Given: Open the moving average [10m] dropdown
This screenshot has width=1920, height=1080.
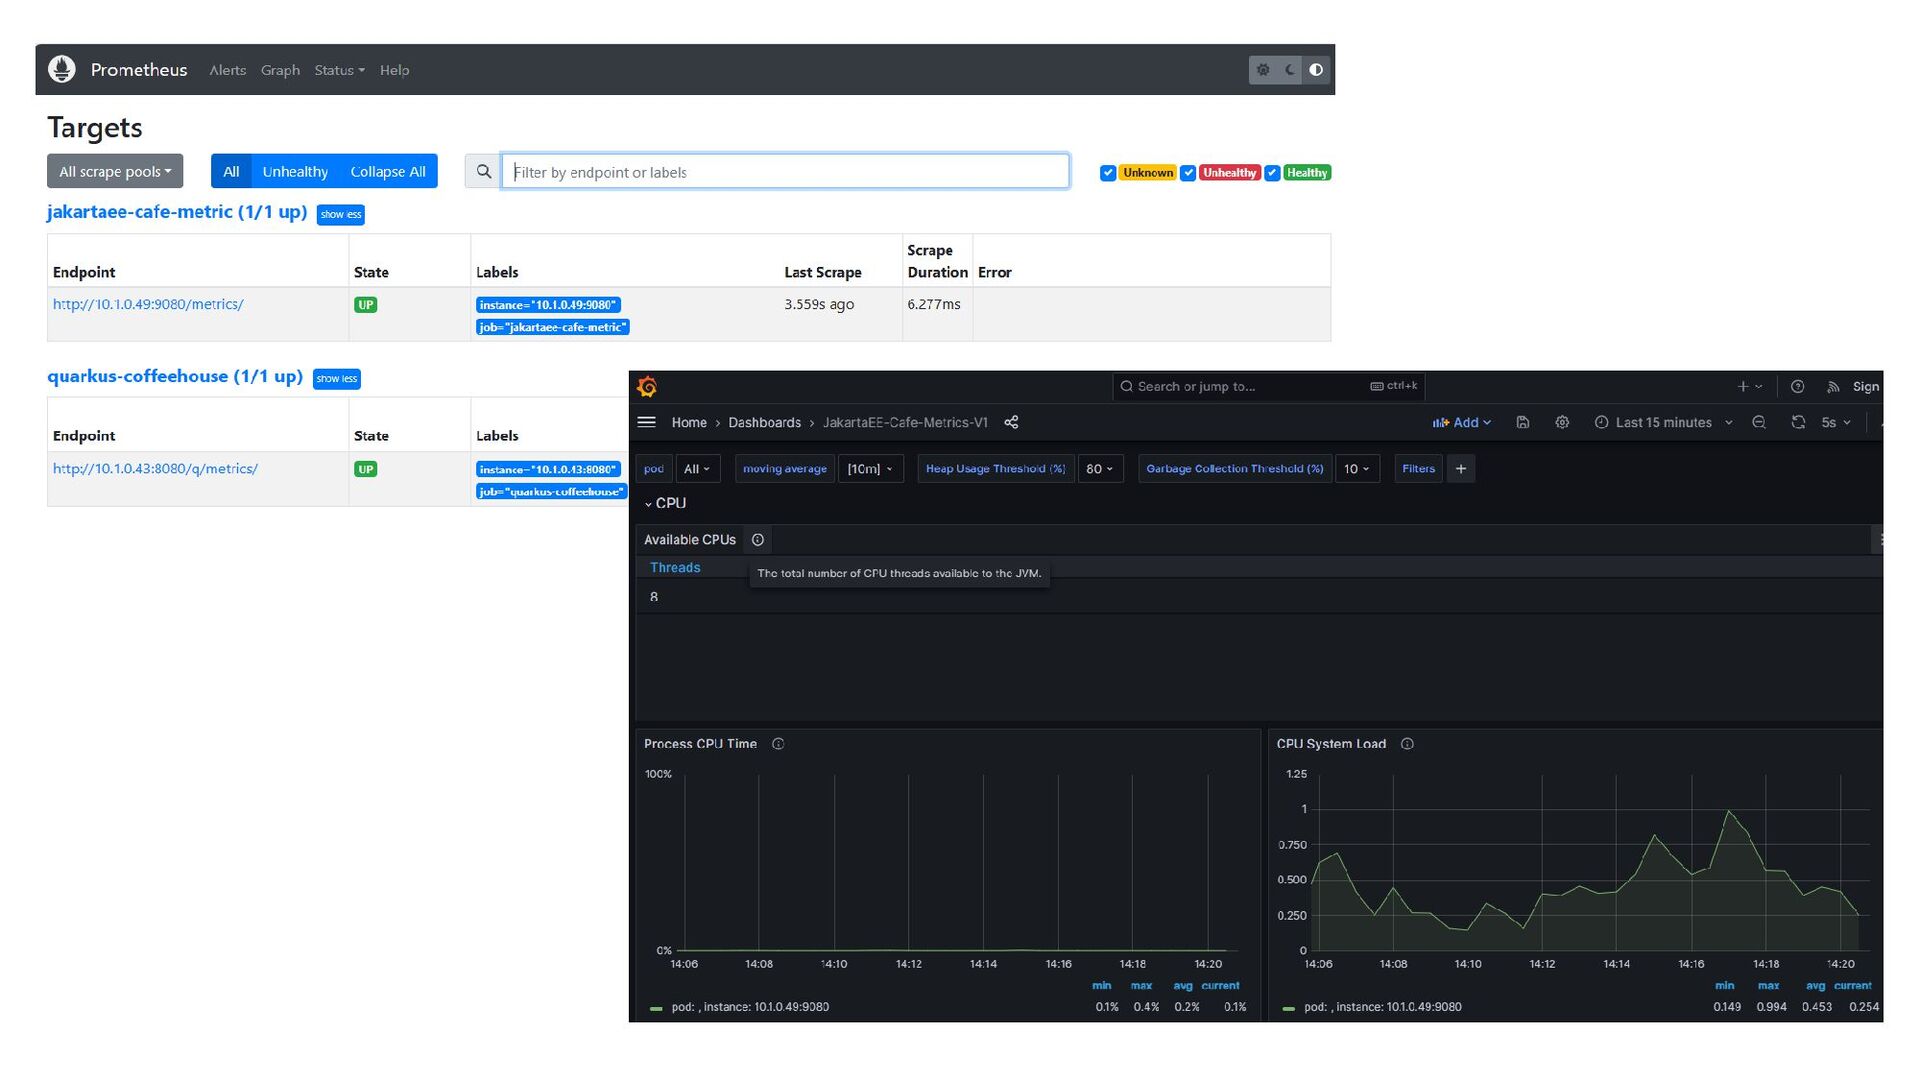Looking at the screenshot, I should [x=870, y=468].
